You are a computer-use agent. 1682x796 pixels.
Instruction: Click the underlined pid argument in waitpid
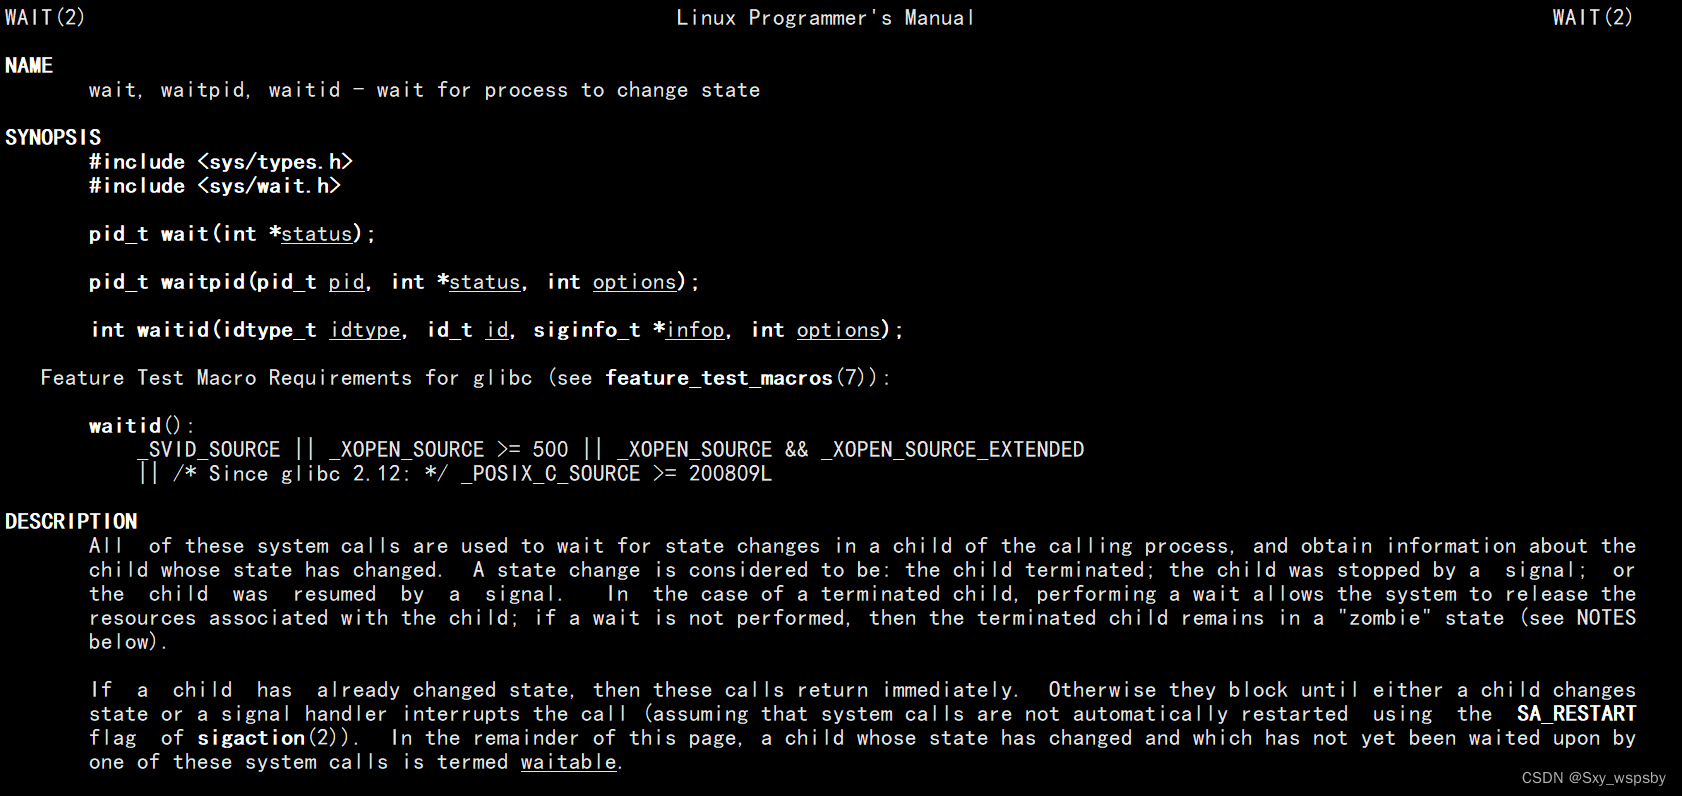pyautogui.click(x=346, y=282)
